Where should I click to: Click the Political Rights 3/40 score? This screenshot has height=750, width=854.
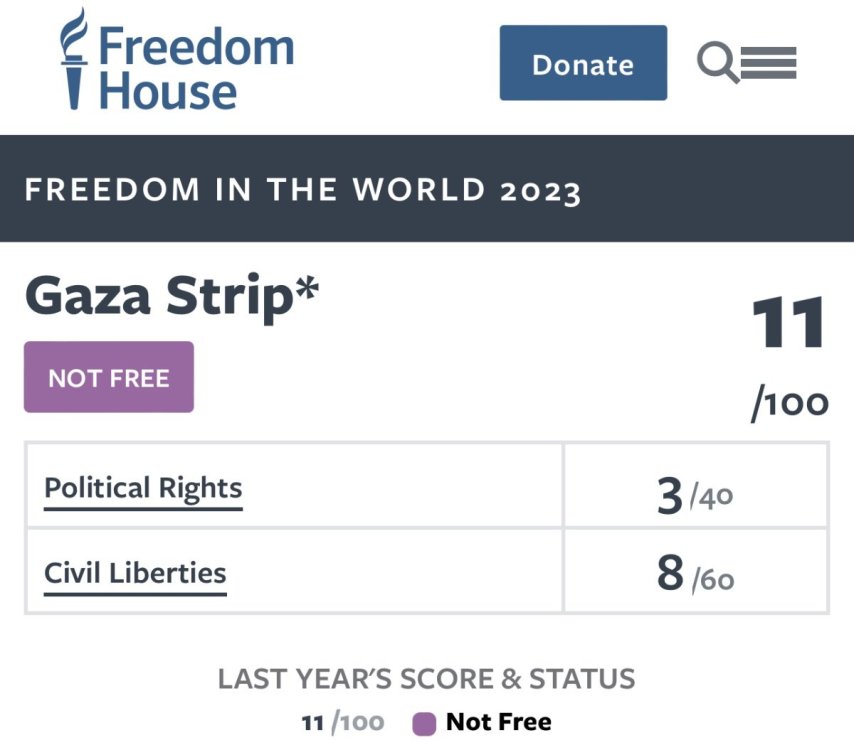click(696, 496)
